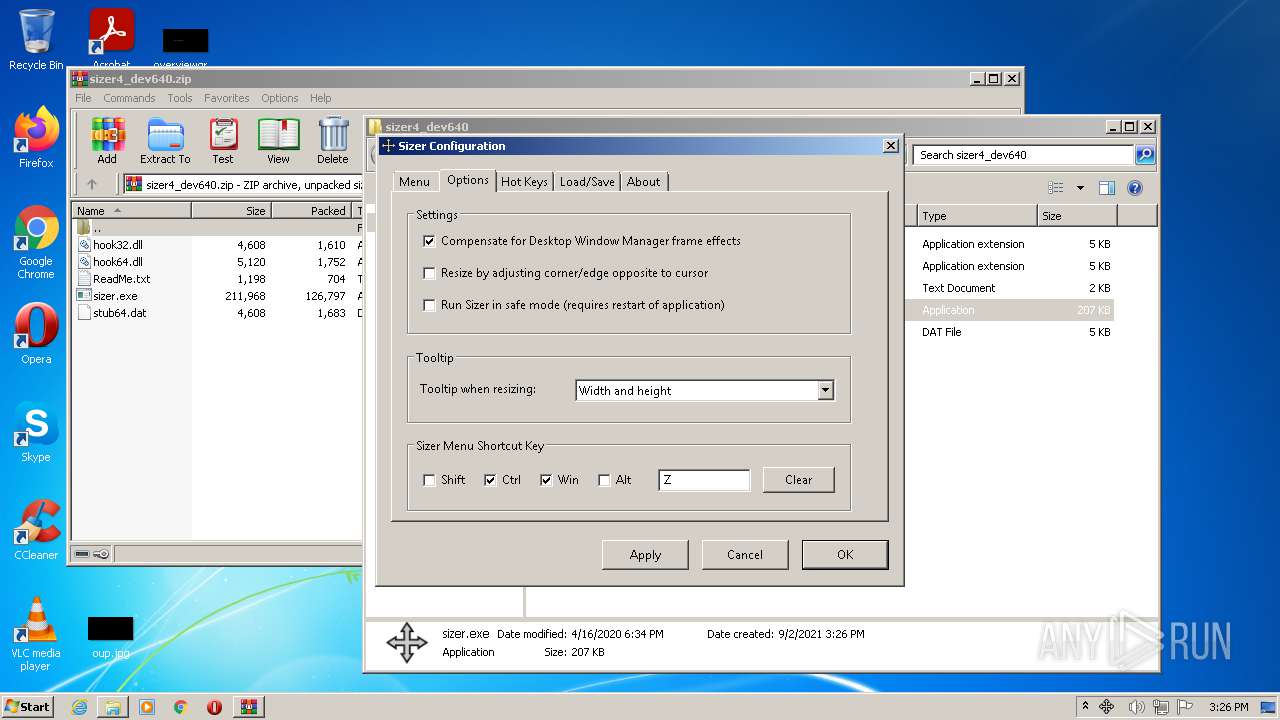This screenshot has width=1280, height=720.
Task: Enable Resize by adjusting corner opposite cursor
Action: tap(430, 273)
